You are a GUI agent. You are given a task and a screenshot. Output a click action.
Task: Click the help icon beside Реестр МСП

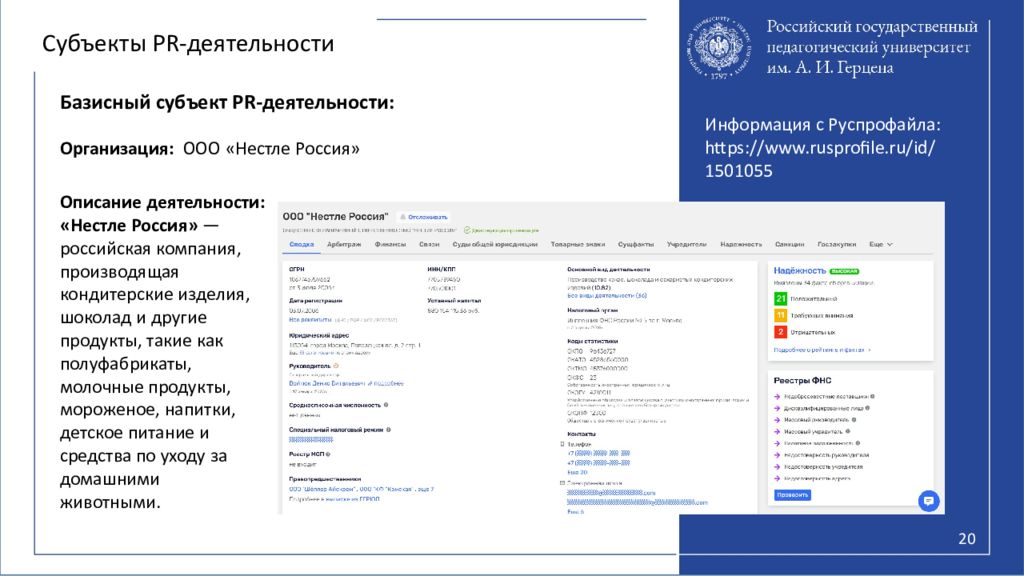click(328, 454)
